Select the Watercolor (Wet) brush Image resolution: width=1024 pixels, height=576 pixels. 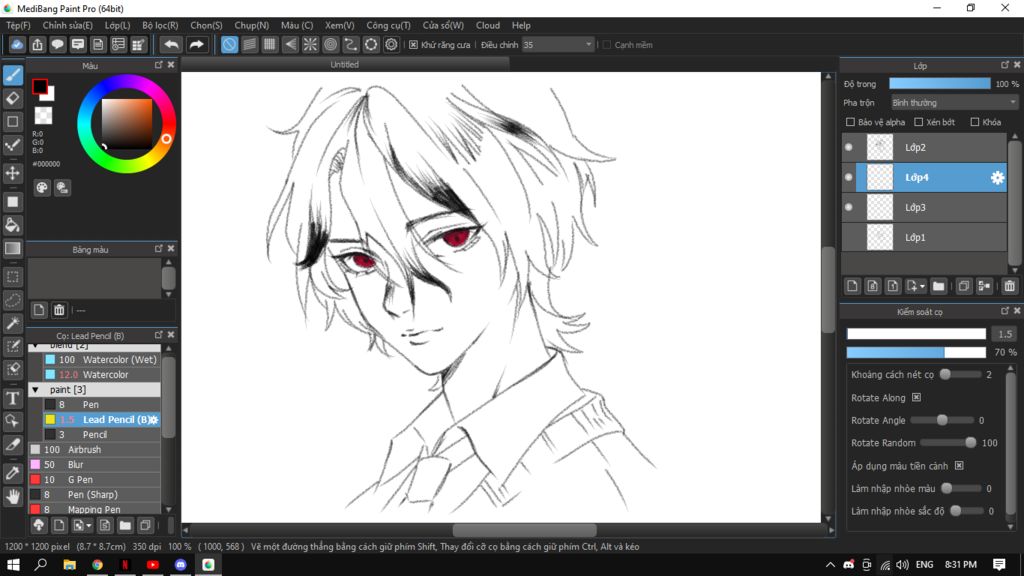point(101,360)
